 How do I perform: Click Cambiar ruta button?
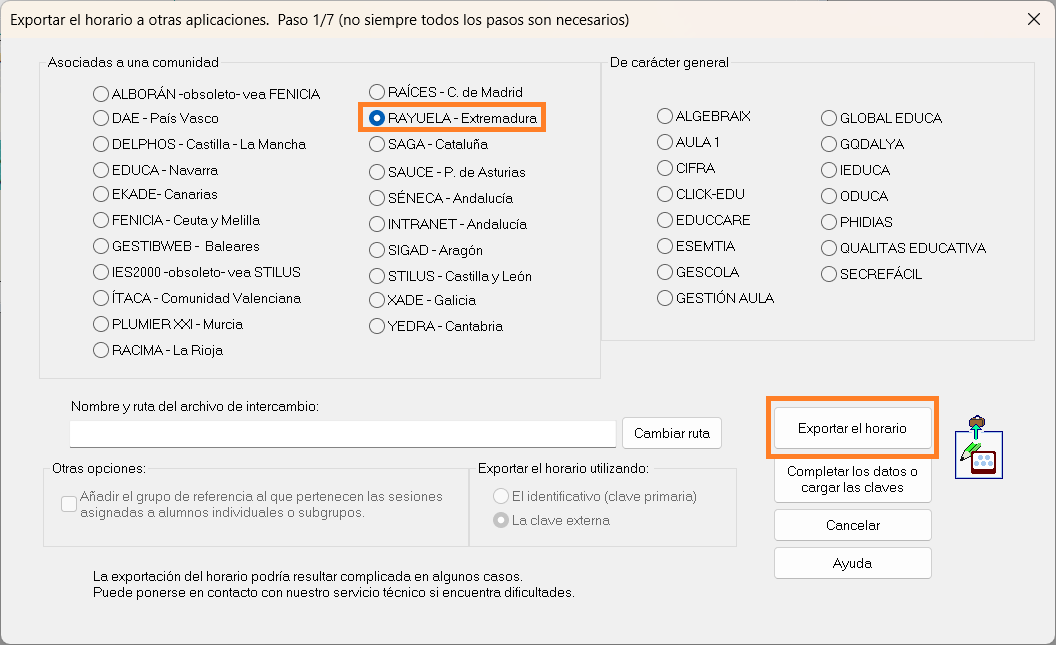coord(672,433)
